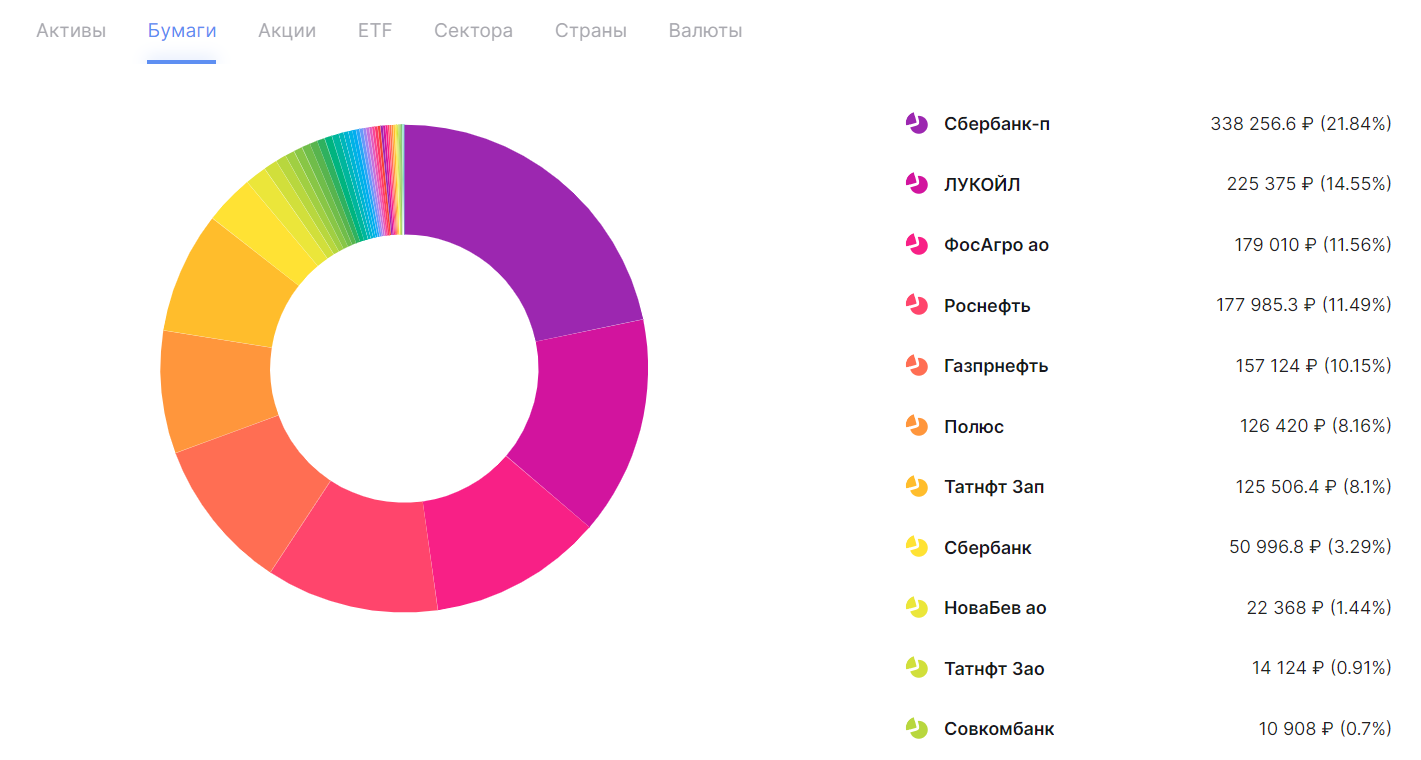Click the value 50 996.8 ₽ (3.29%)

(x=1310, y=547)
